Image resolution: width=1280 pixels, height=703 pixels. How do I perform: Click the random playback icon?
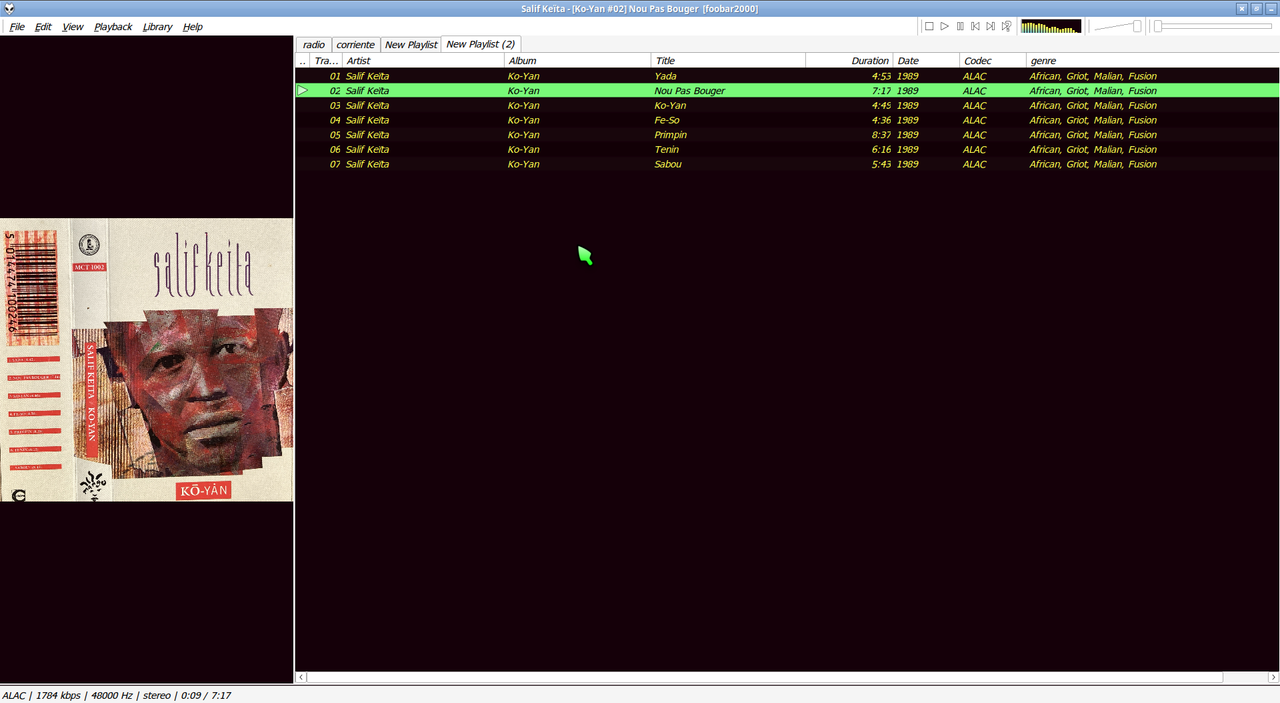click(x=1006, y=26)
